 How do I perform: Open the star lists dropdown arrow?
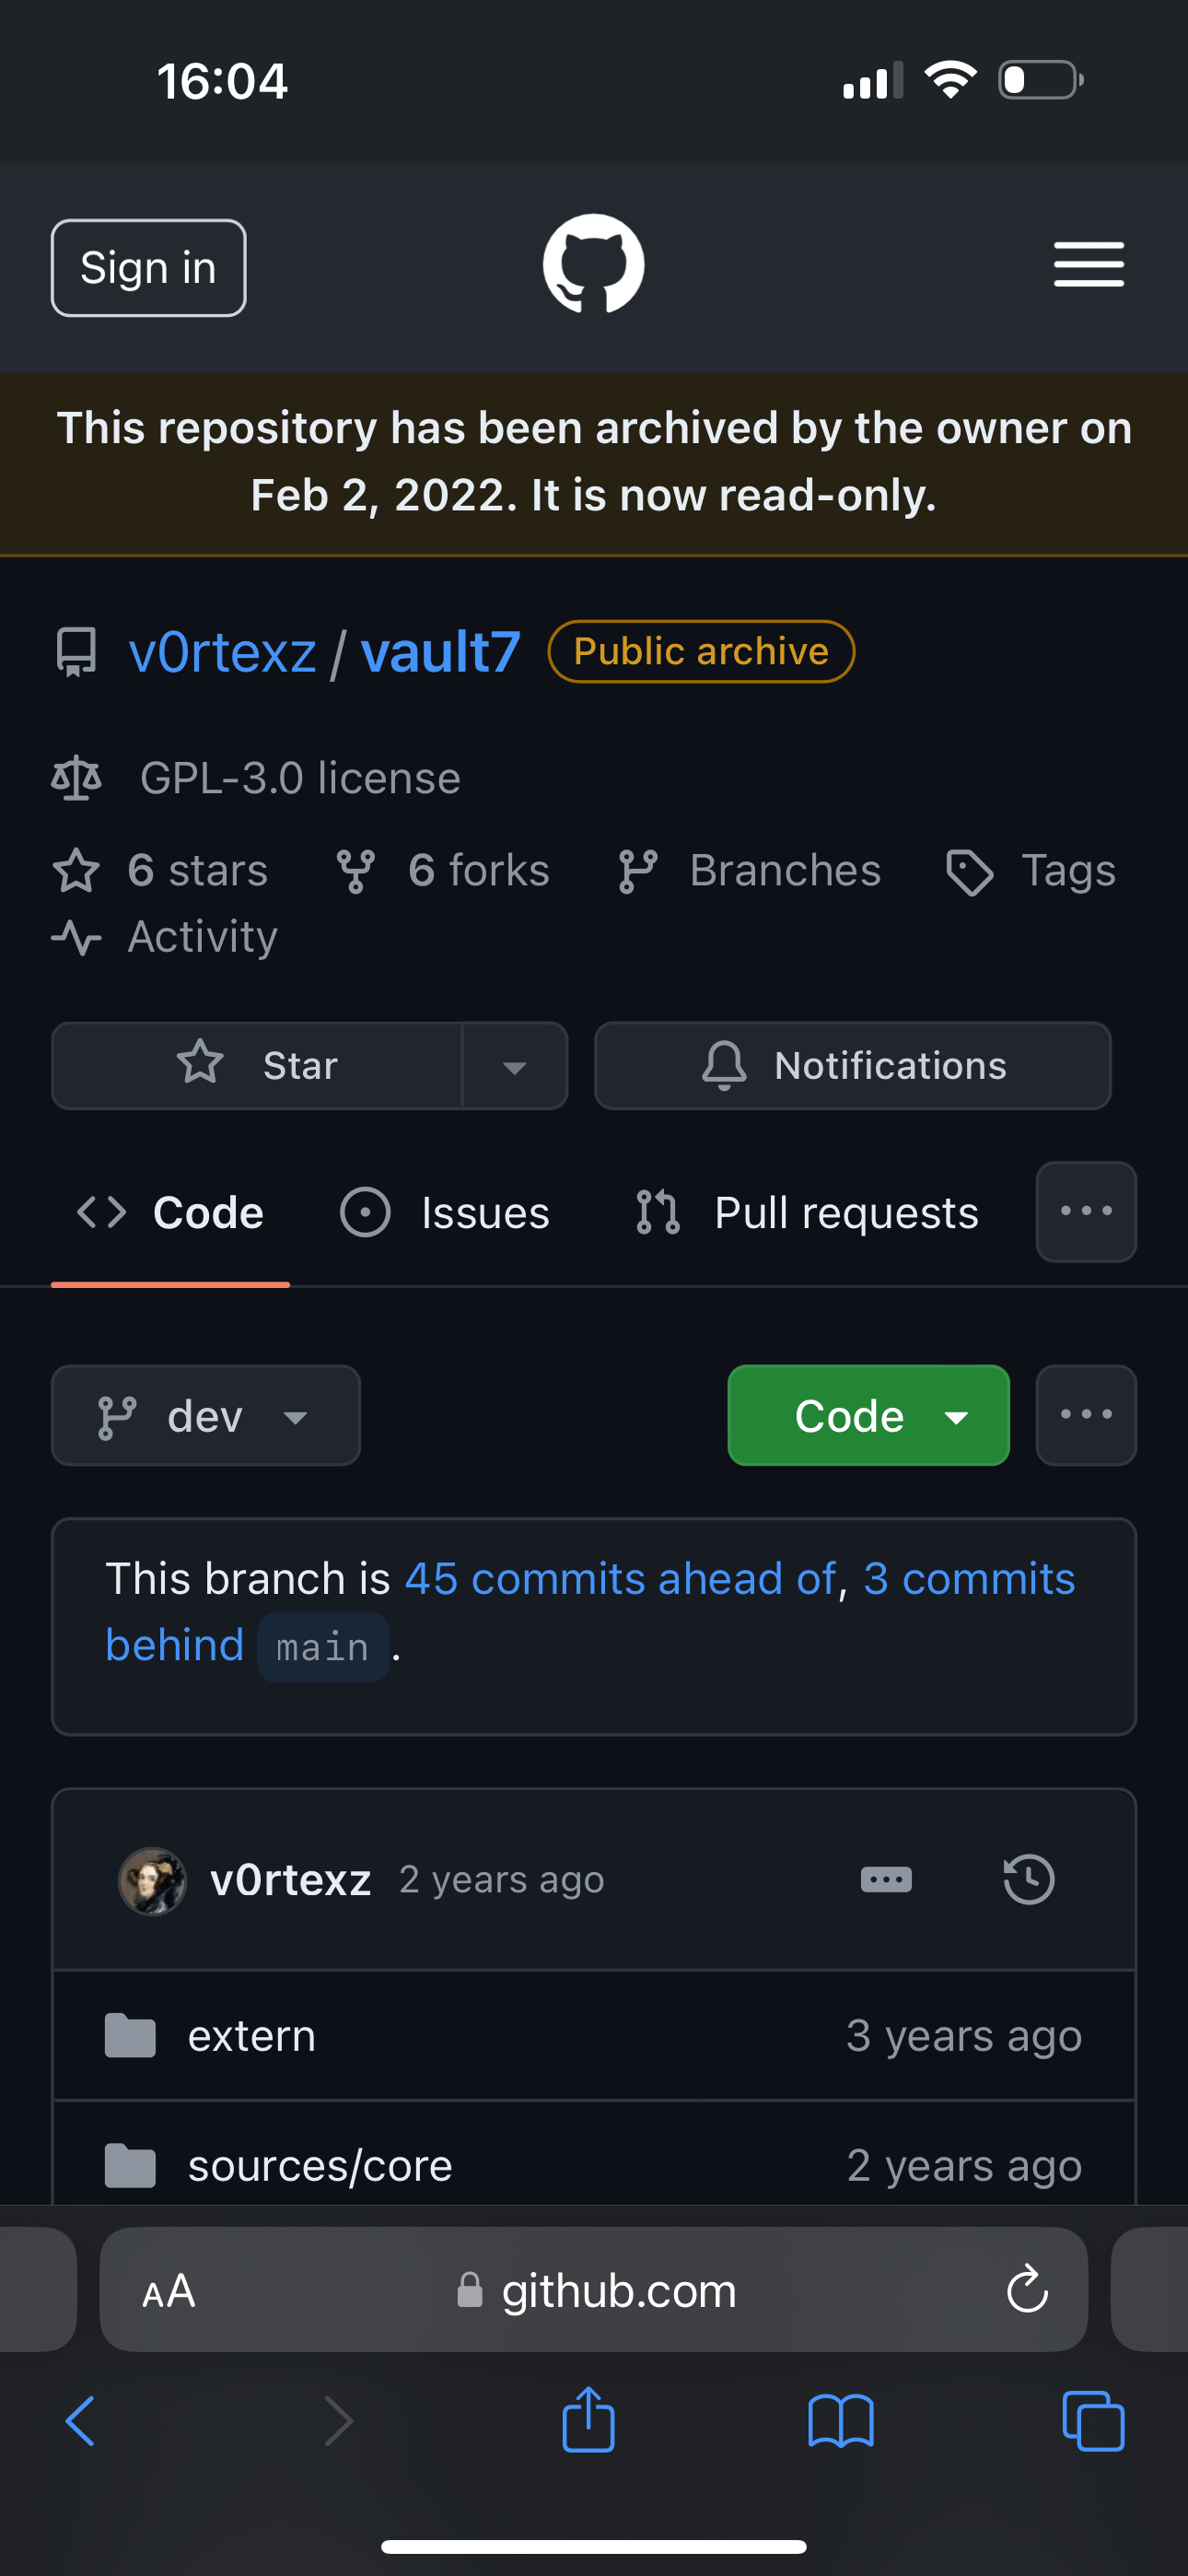tap(515, 1065)
